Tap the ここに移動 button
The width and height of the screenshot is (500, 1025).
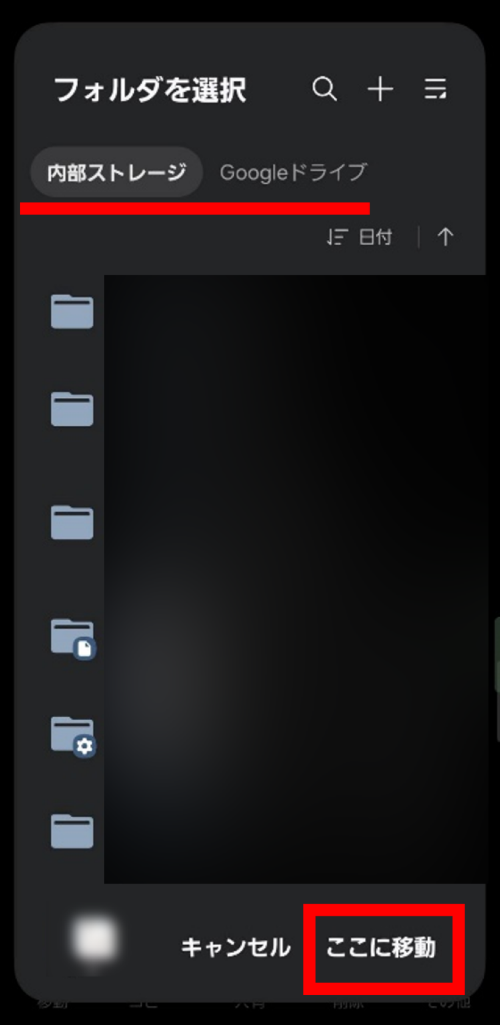pos(381,947)
